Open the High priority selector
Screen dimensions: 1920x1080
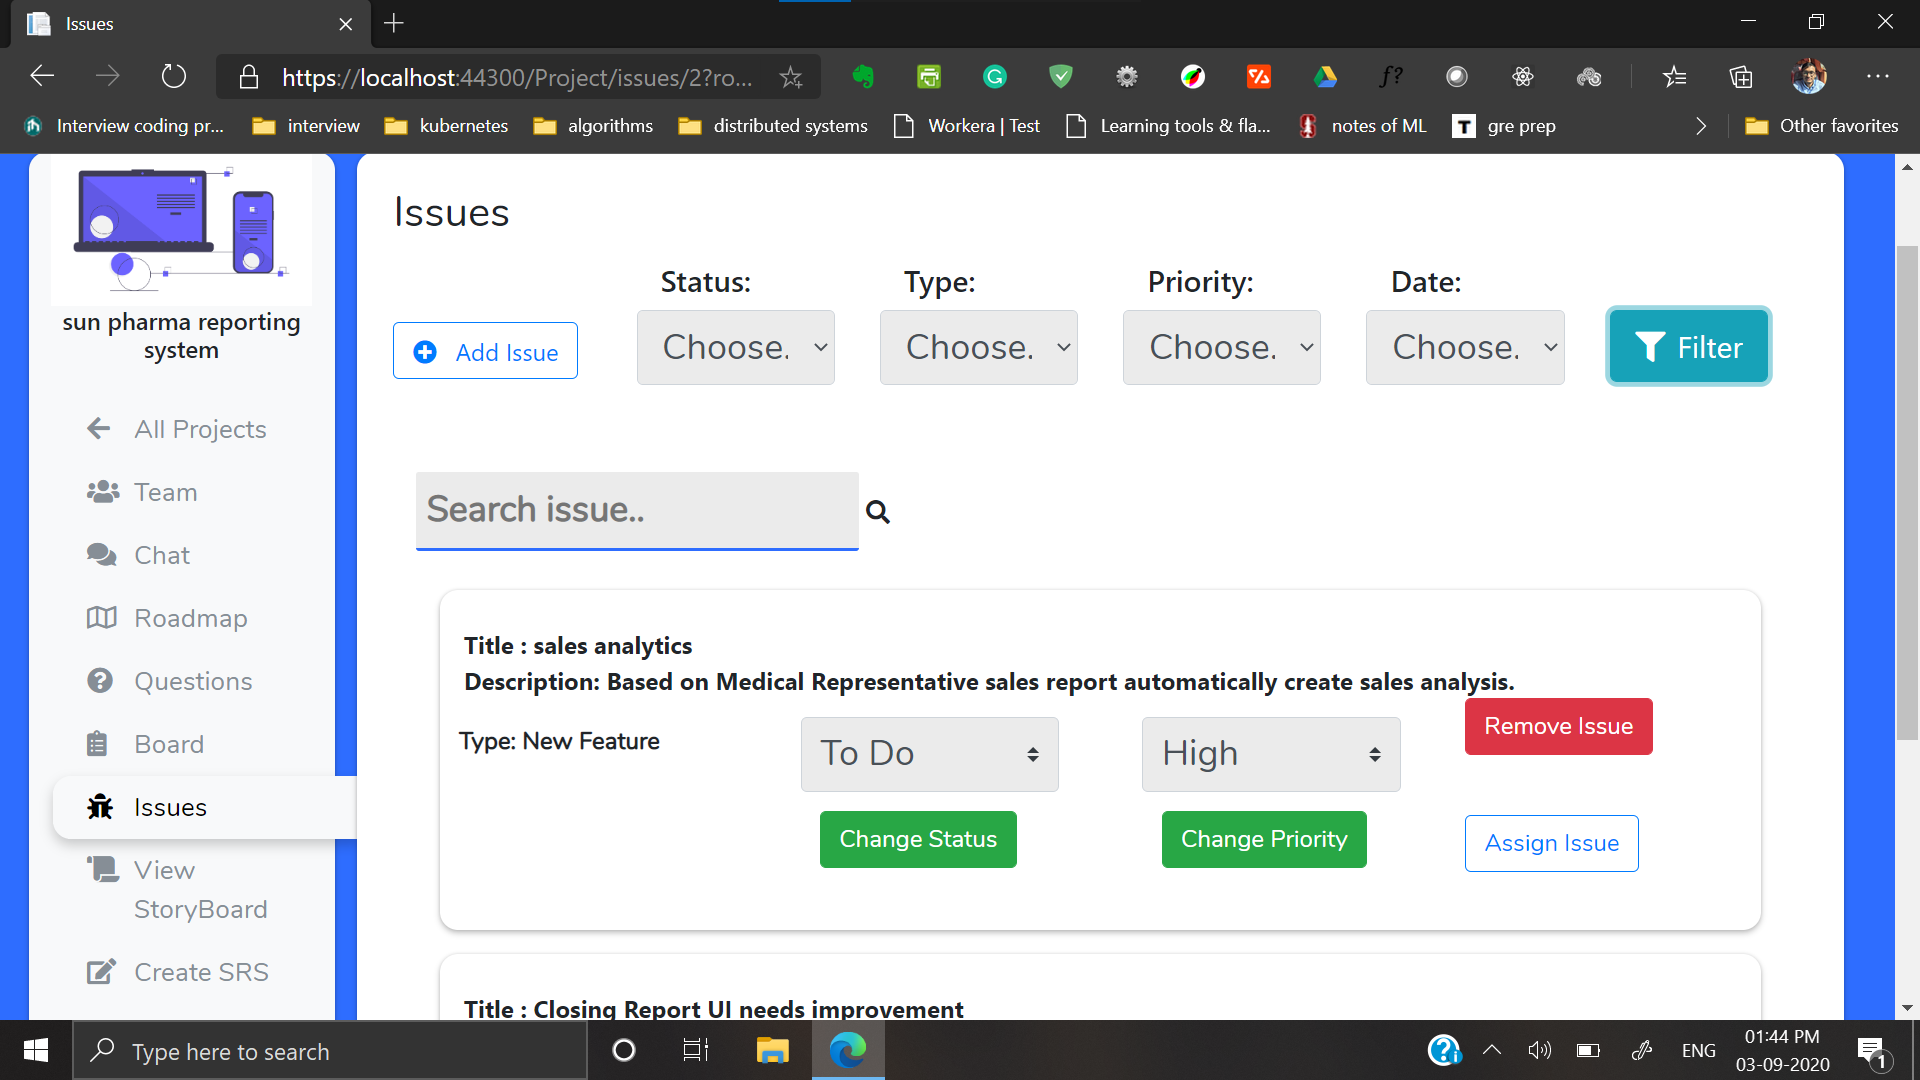pos(1270,754)
